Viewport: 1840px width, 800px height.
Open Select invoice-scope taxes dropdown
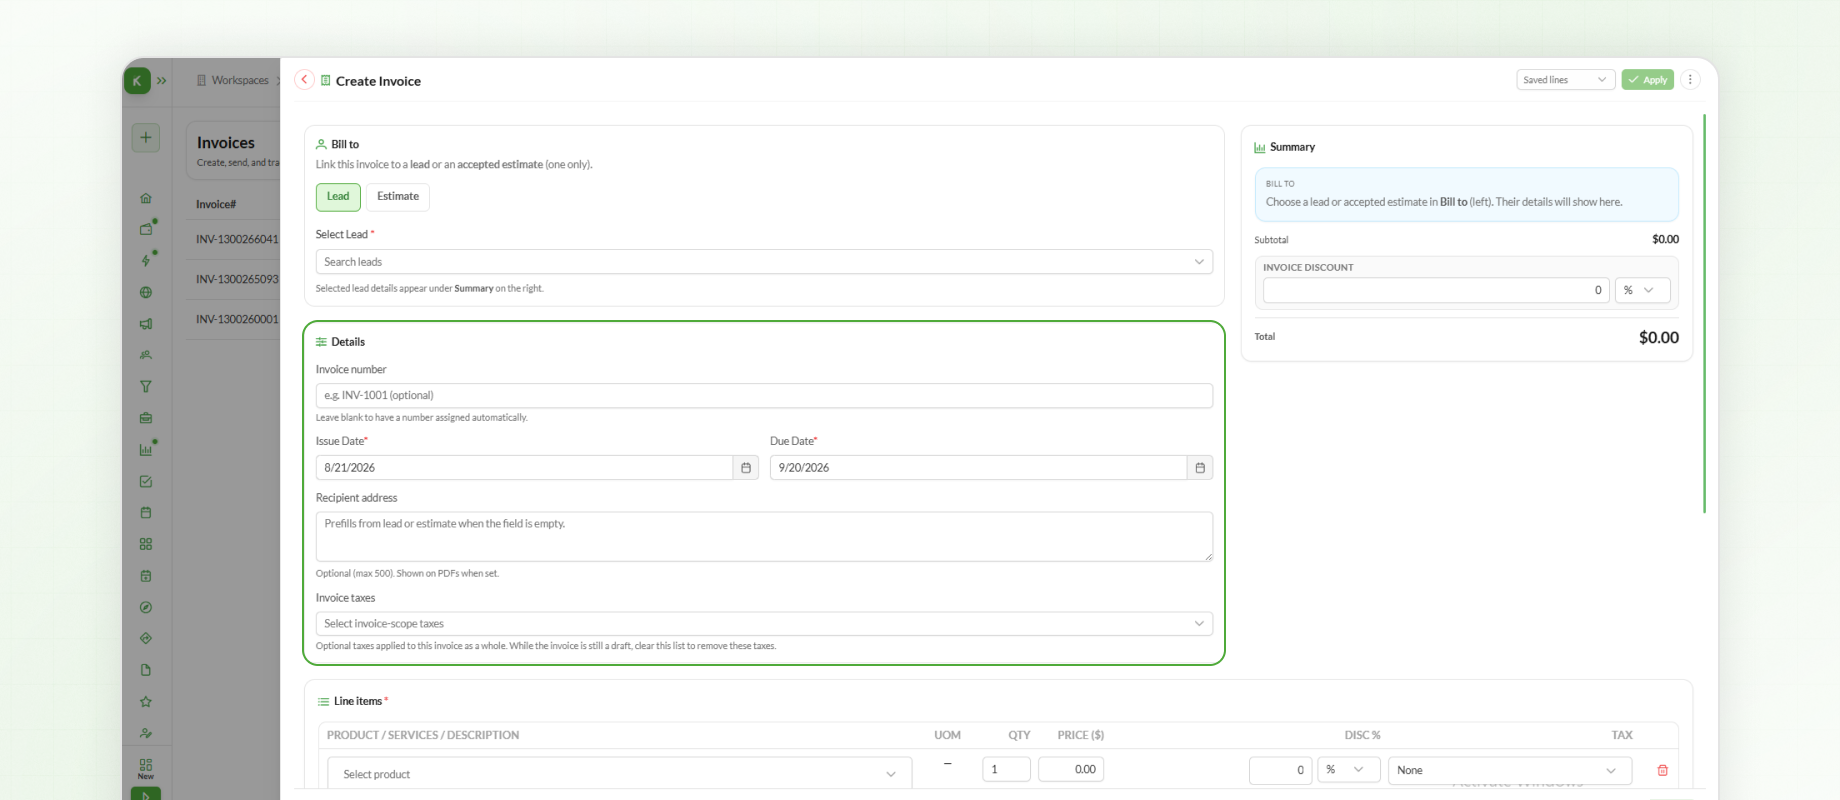764,624
